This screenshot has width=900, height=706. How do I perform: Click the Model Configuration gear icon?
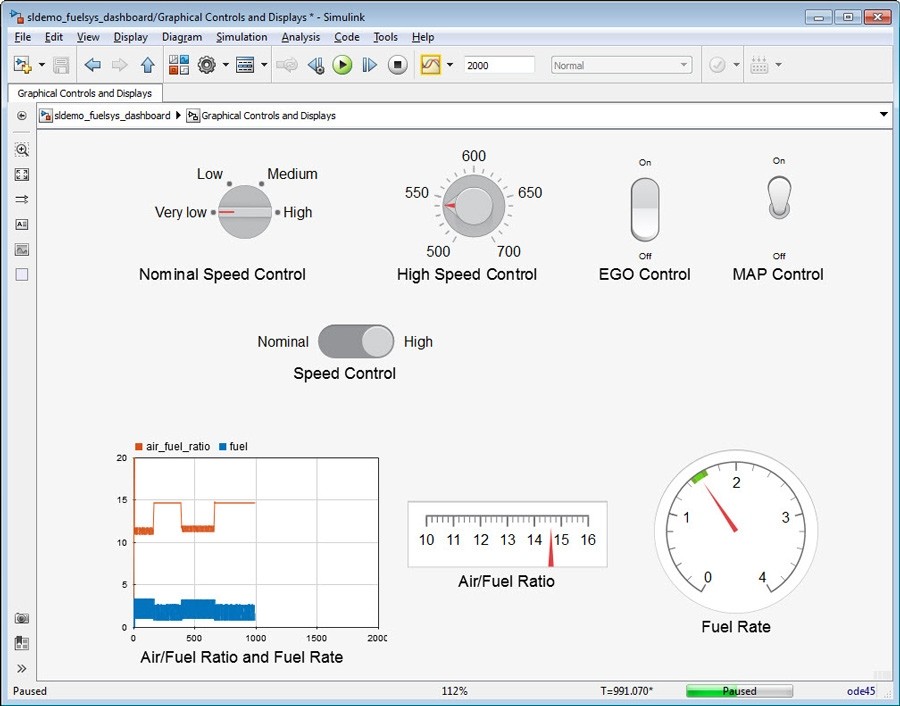[207, 65]
